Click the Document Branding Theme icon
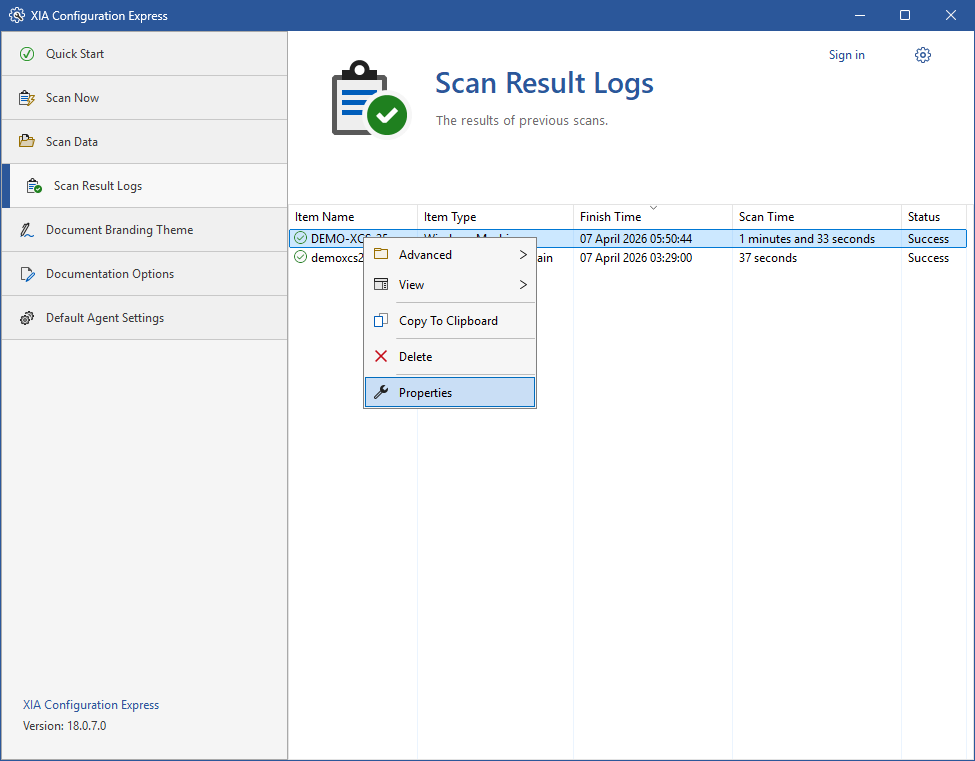The height and width of the screenshot is (761, 975). pos(27,230)
